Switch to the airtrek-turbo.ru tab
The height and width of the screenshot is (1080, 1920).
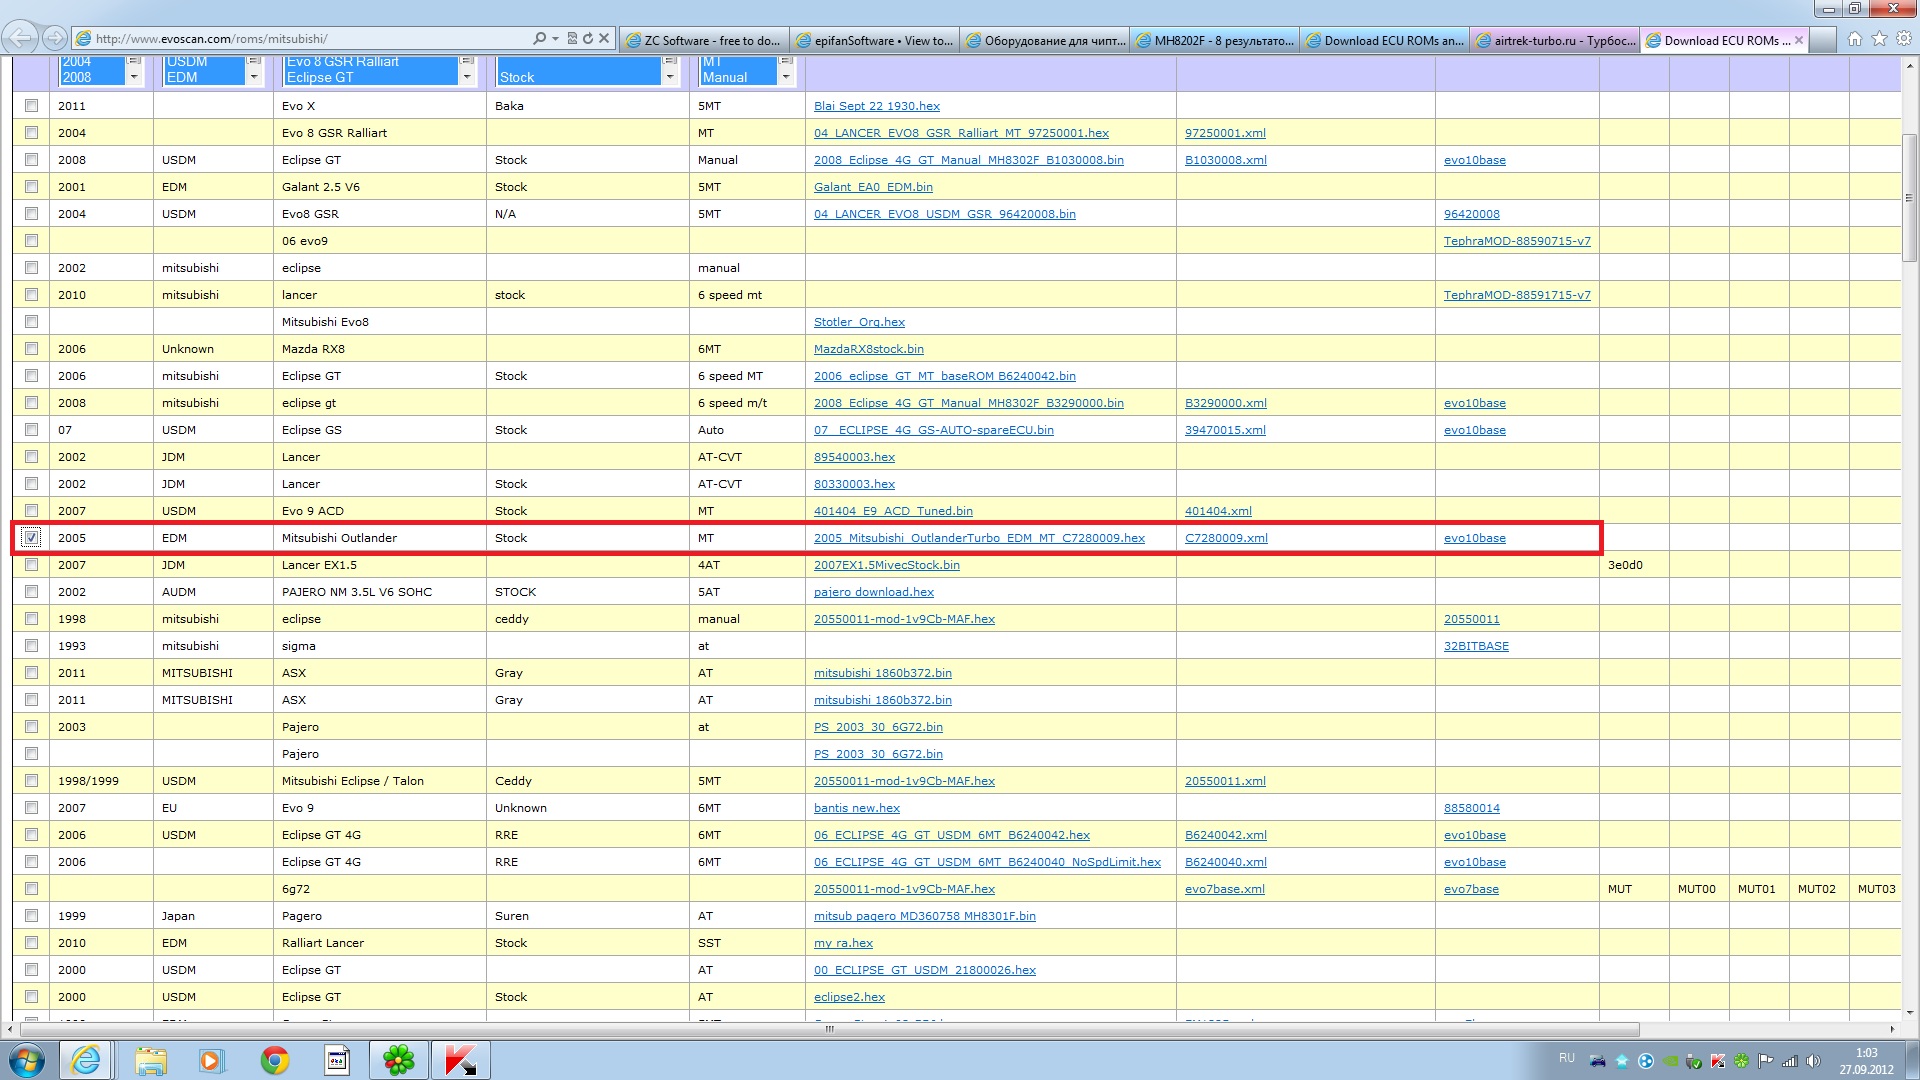1555,41
